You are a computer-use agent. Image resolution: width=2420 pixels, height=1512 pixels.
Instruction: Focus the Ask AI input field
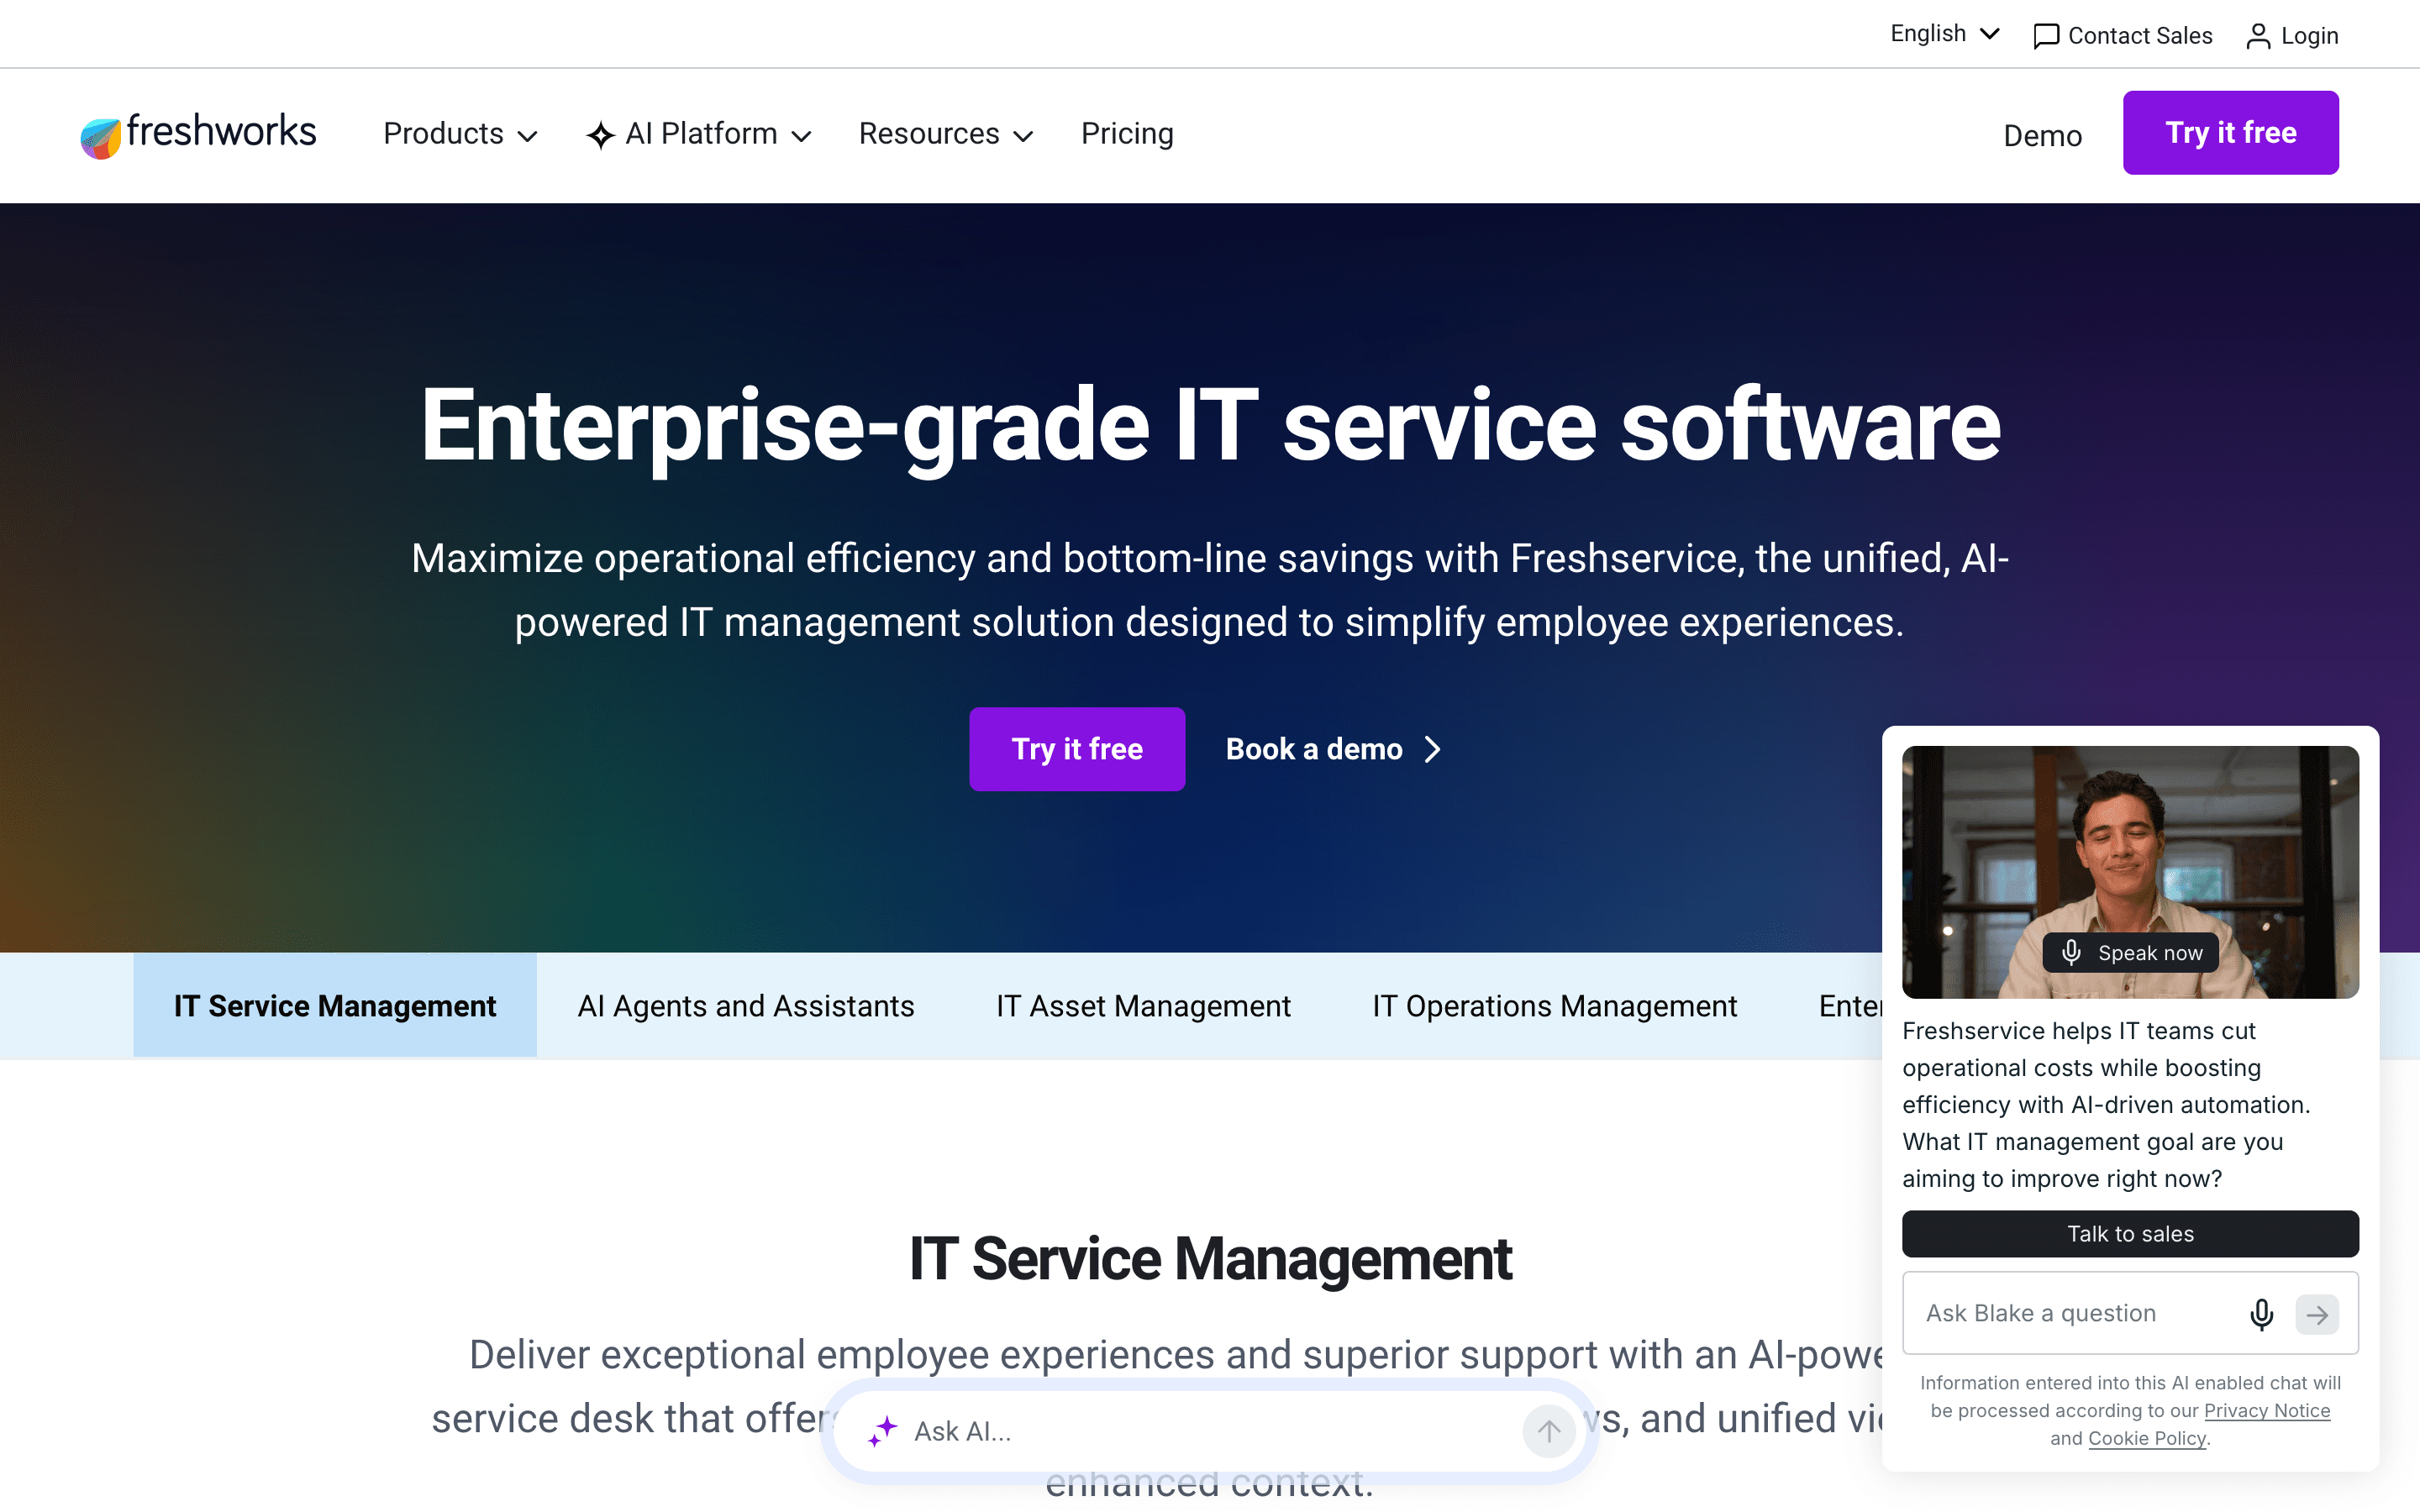1210,1431
